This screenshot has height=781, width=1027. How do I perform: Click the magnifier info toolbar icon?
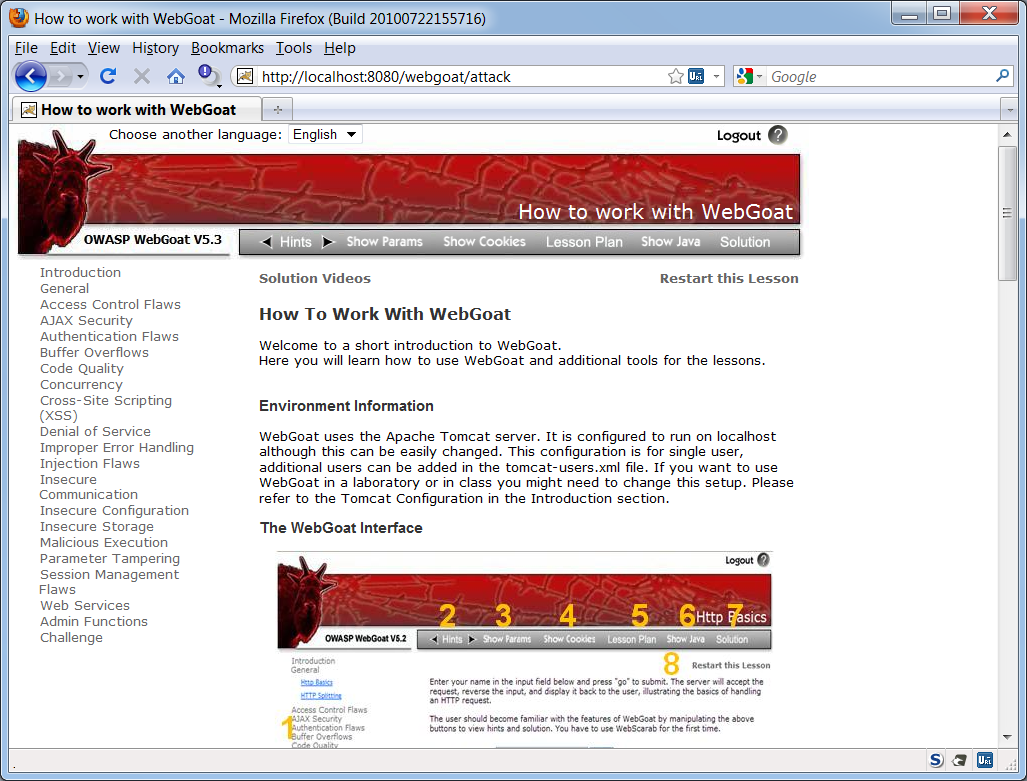pyautogui.click(x=210, y=76)
